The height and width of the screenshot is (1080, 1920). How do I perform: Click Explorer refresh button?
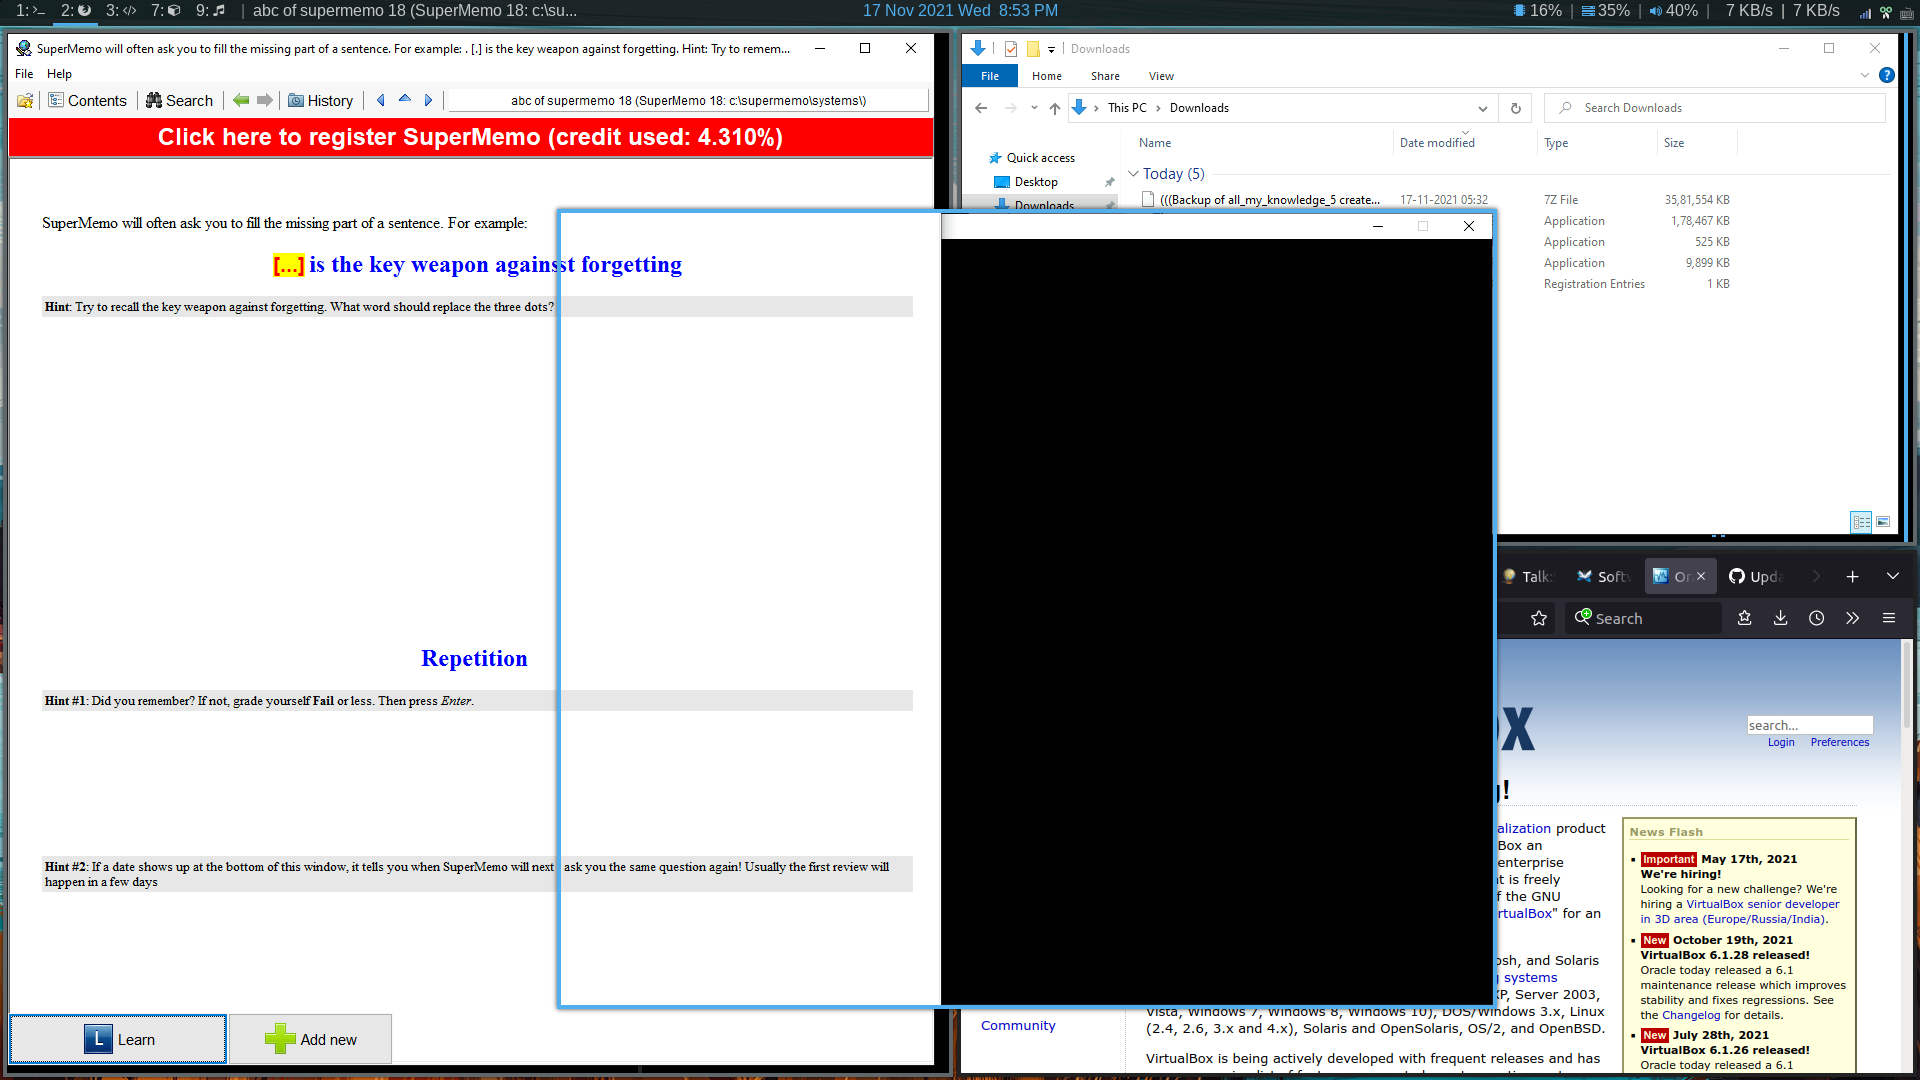[x=1516, y=108]
